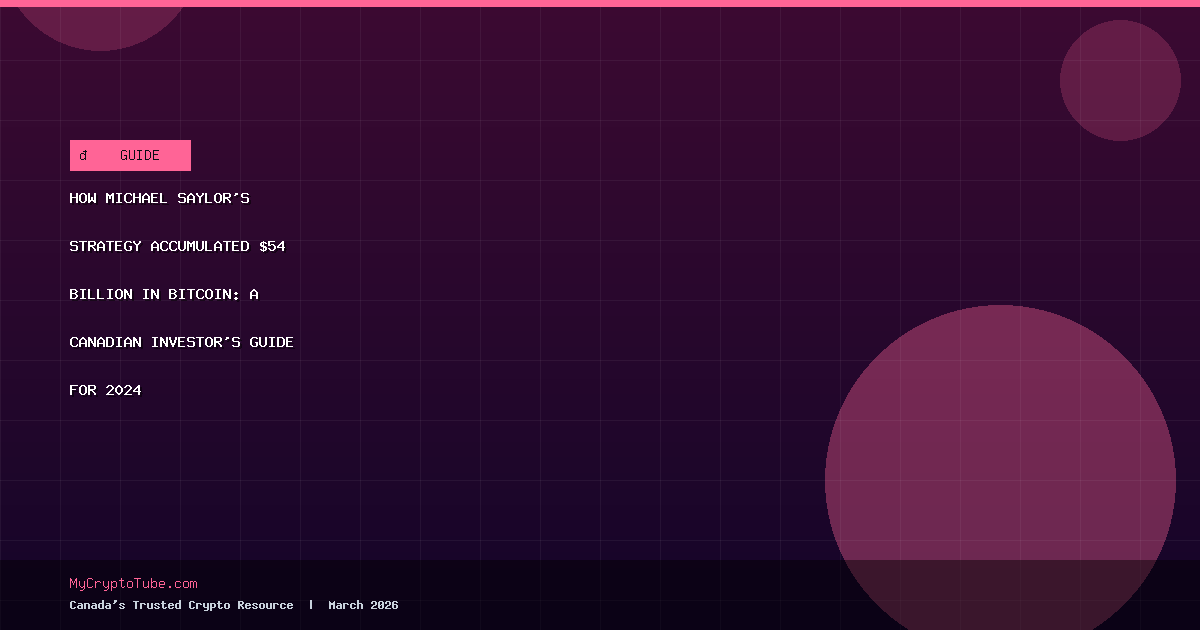Click the GUIDE label in the badge

[x=139, y=156]
